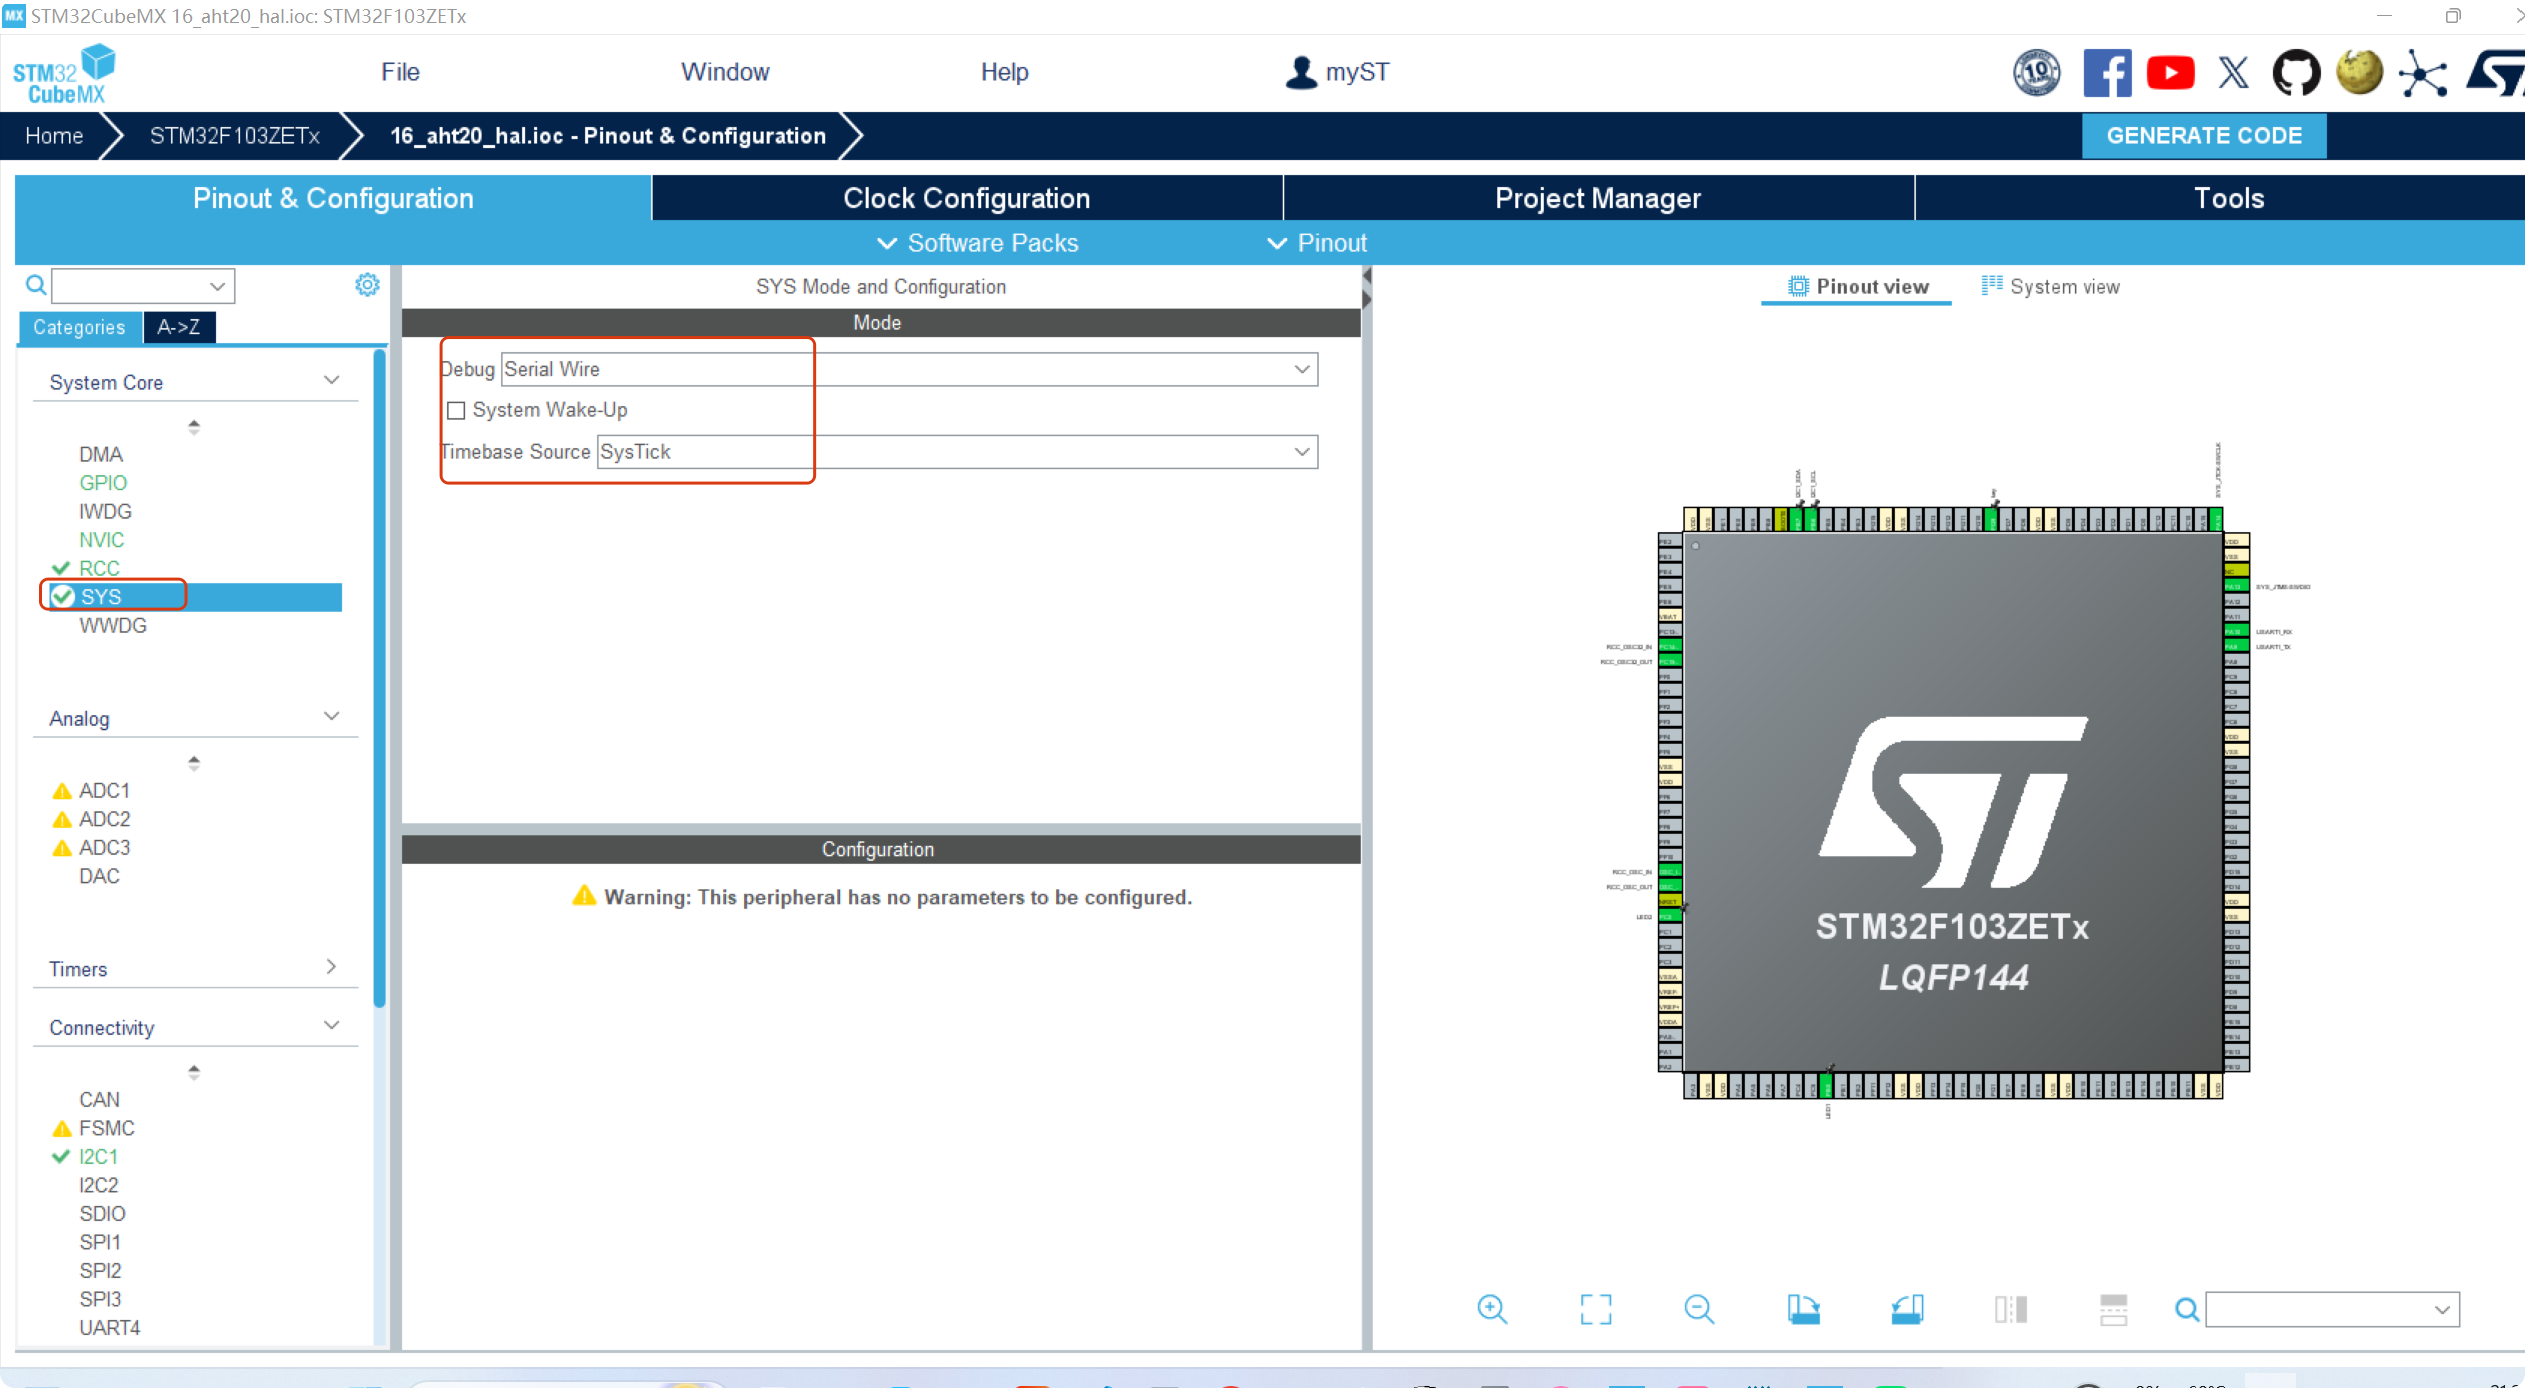Select the GPIO peripheral

coord(103,483)
